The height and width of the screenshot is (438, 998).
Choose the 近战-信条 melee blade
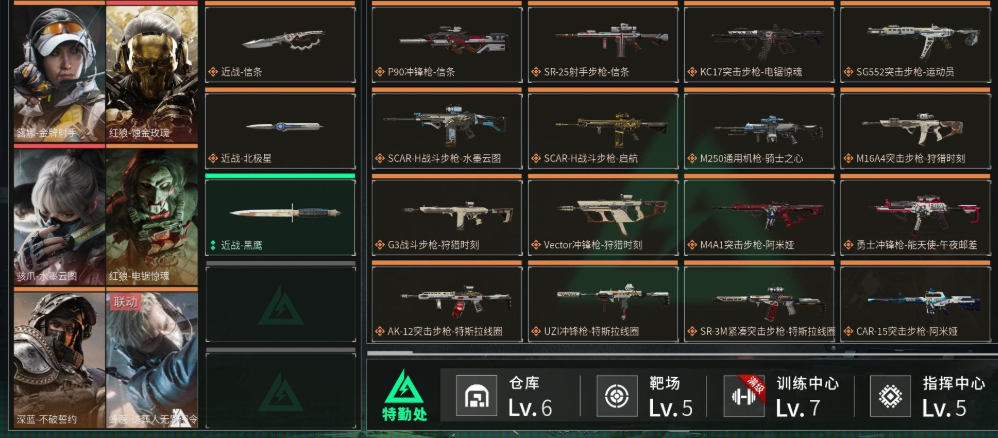pos(280,45)
